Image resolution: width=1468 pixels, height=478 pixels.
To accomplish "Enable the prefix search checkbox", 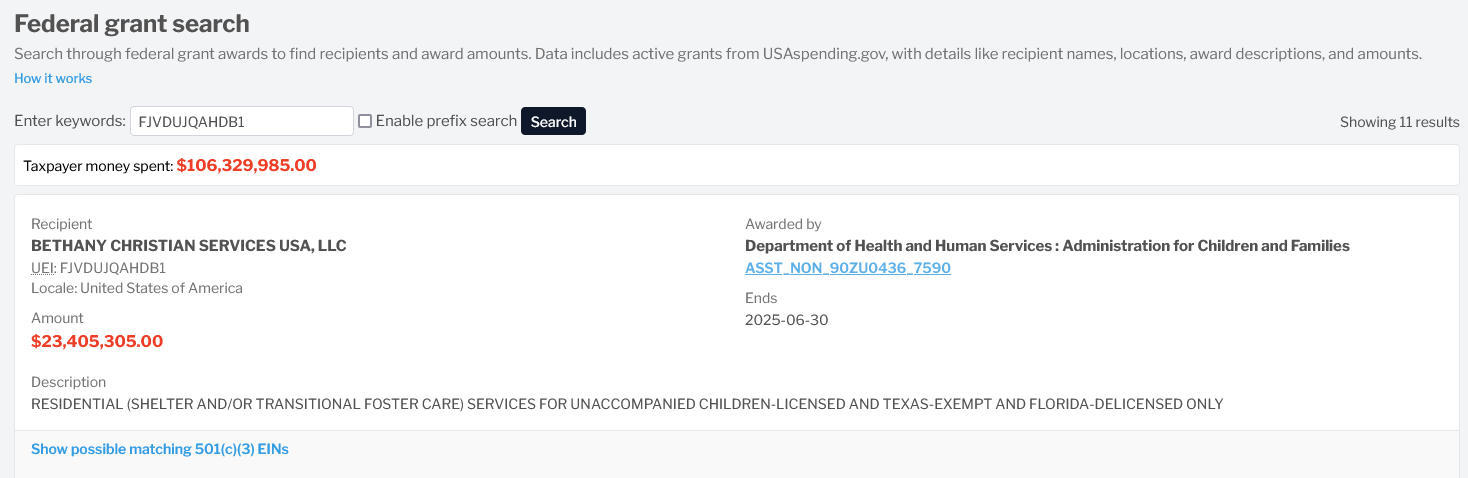I will point(365,121).
